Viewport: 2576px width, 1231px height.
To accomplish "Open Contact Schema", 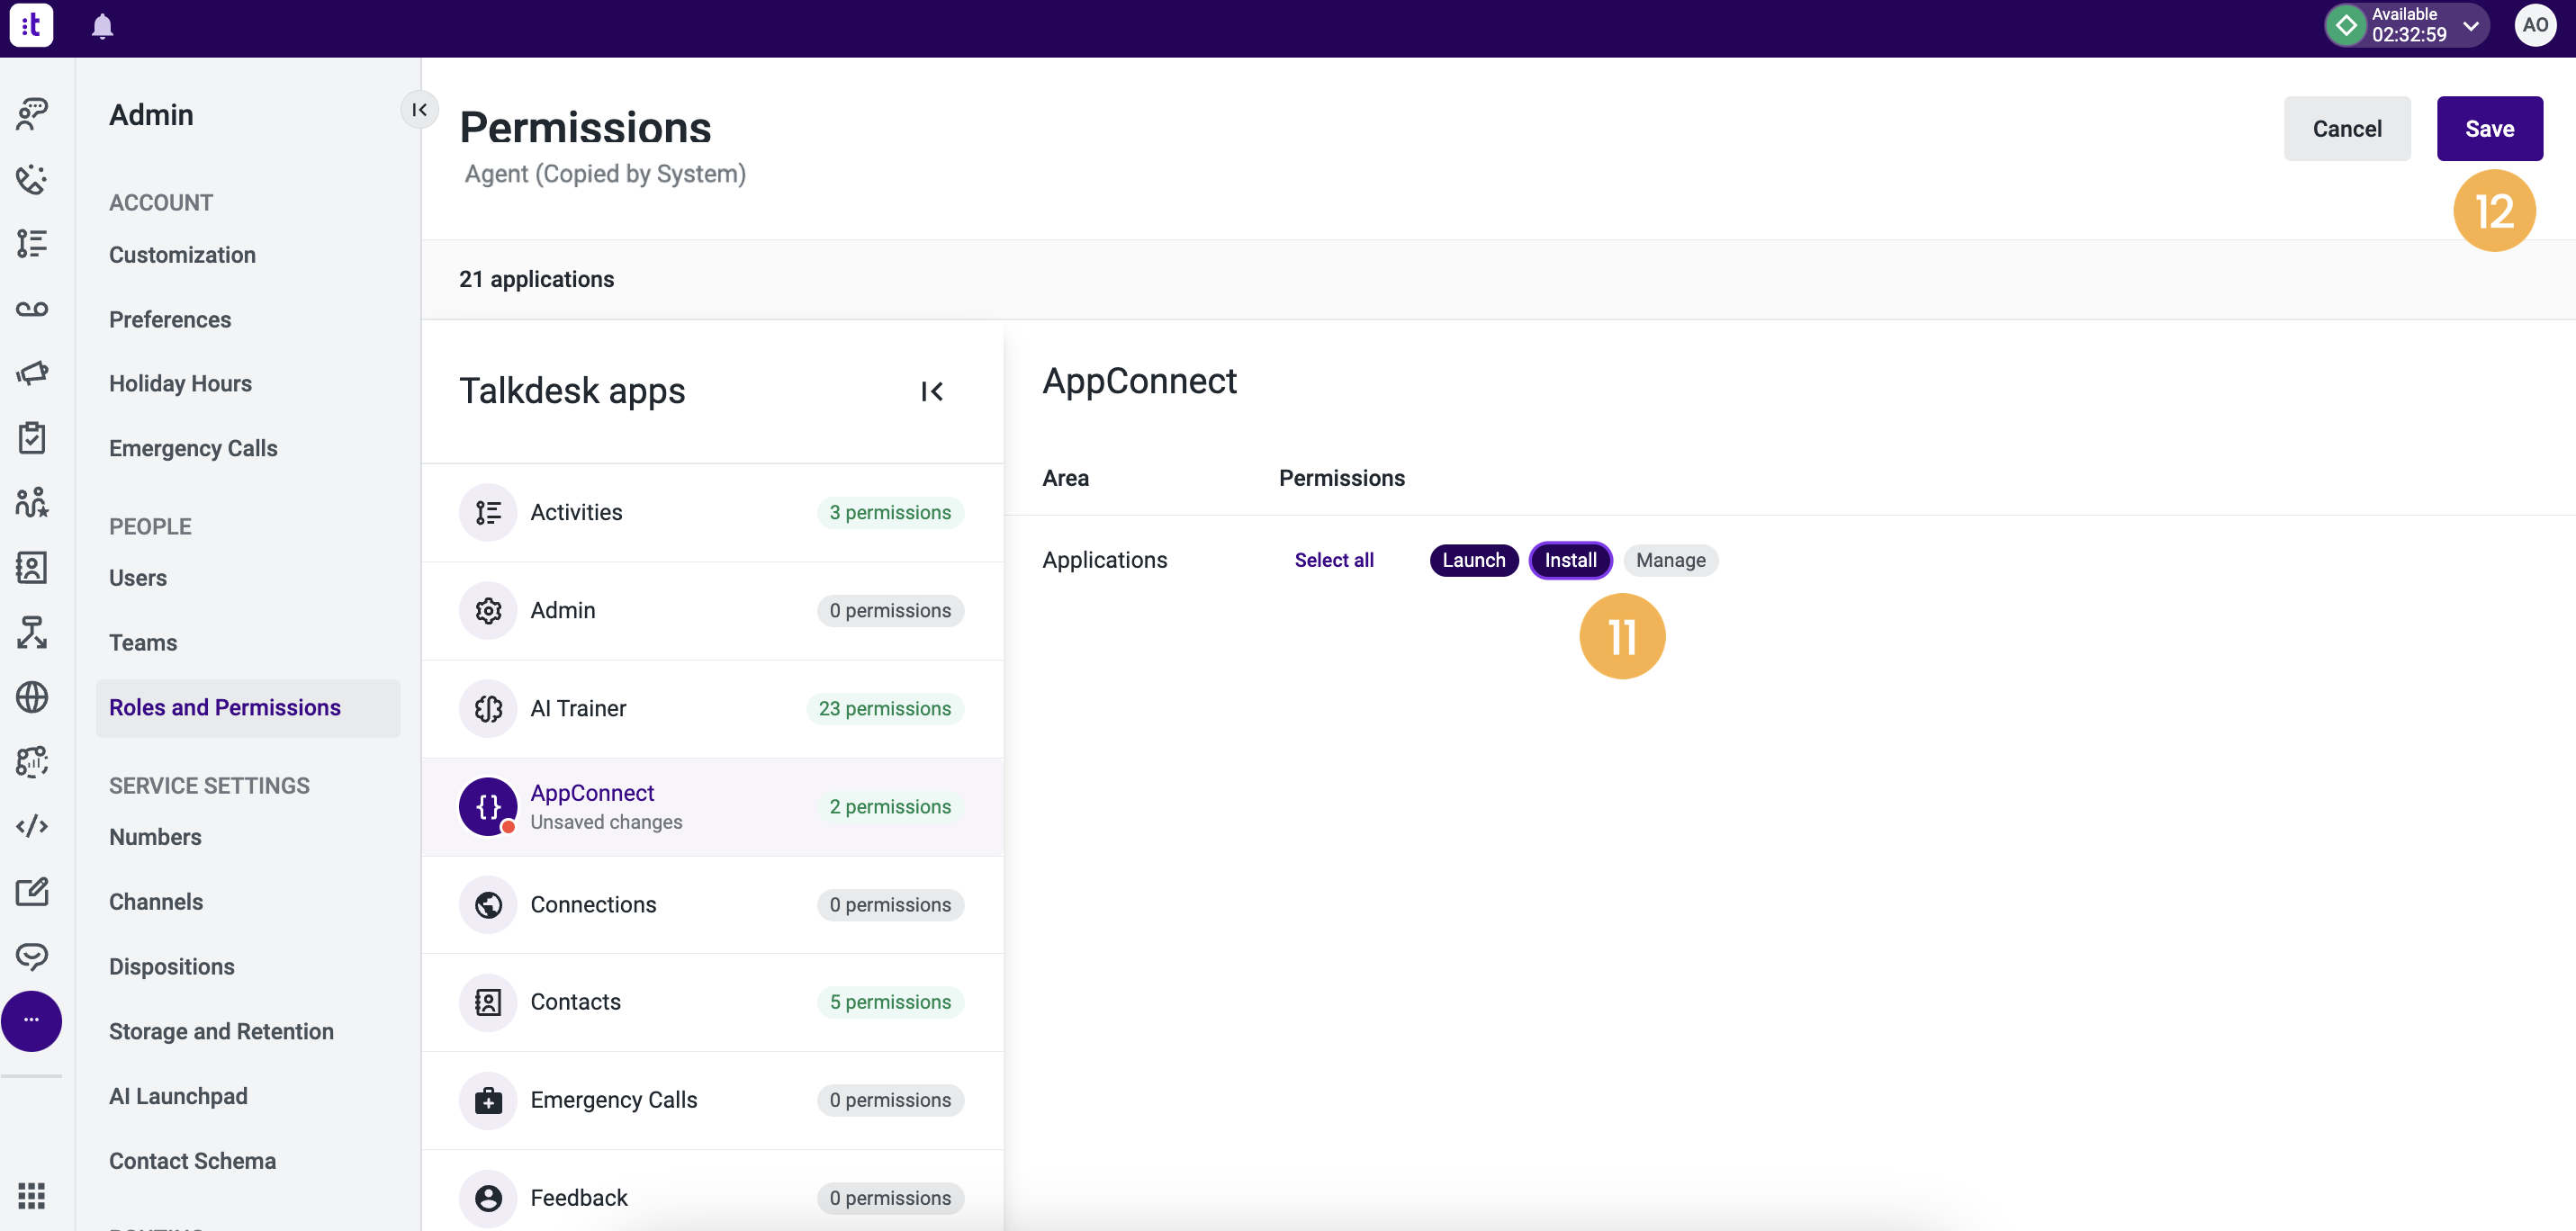I will (192, 1161).
